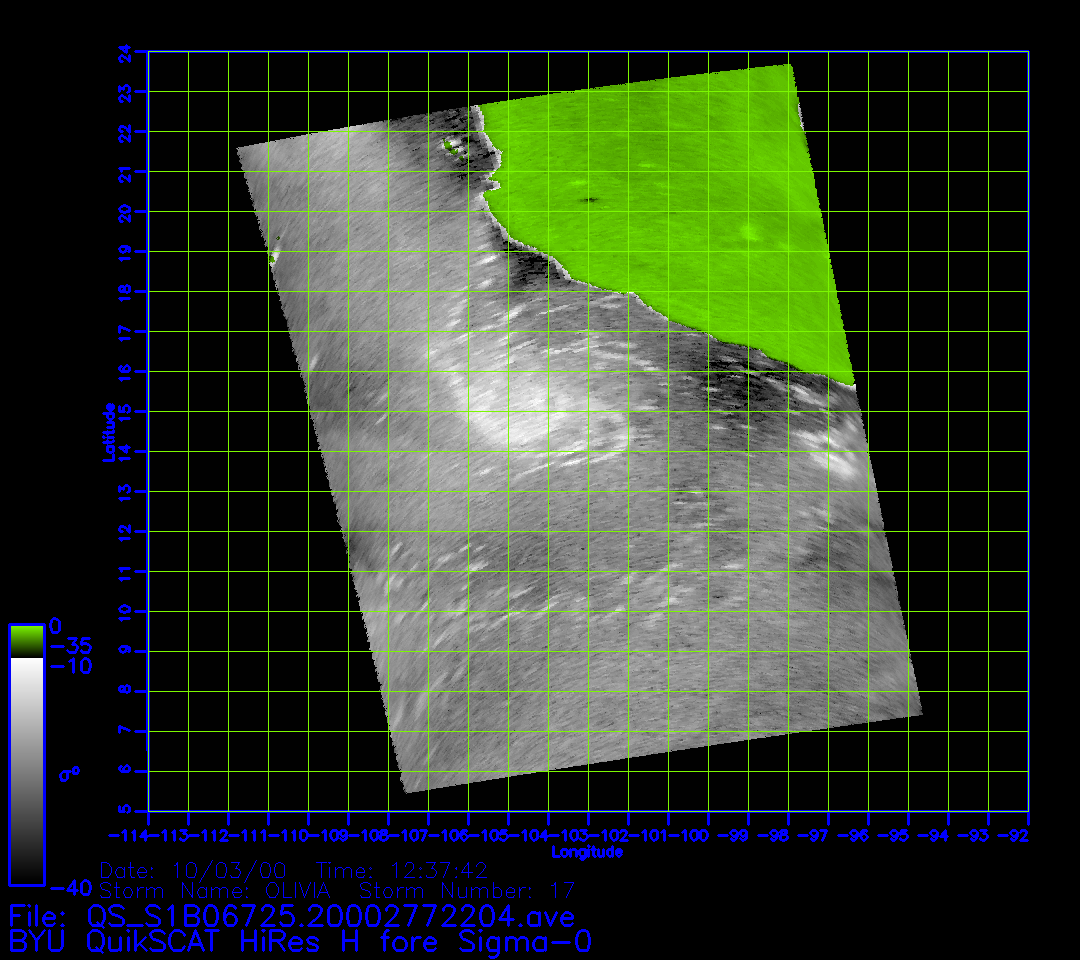
Task: Click the -35 colorbar label
Action: click(x=71, y=646)
